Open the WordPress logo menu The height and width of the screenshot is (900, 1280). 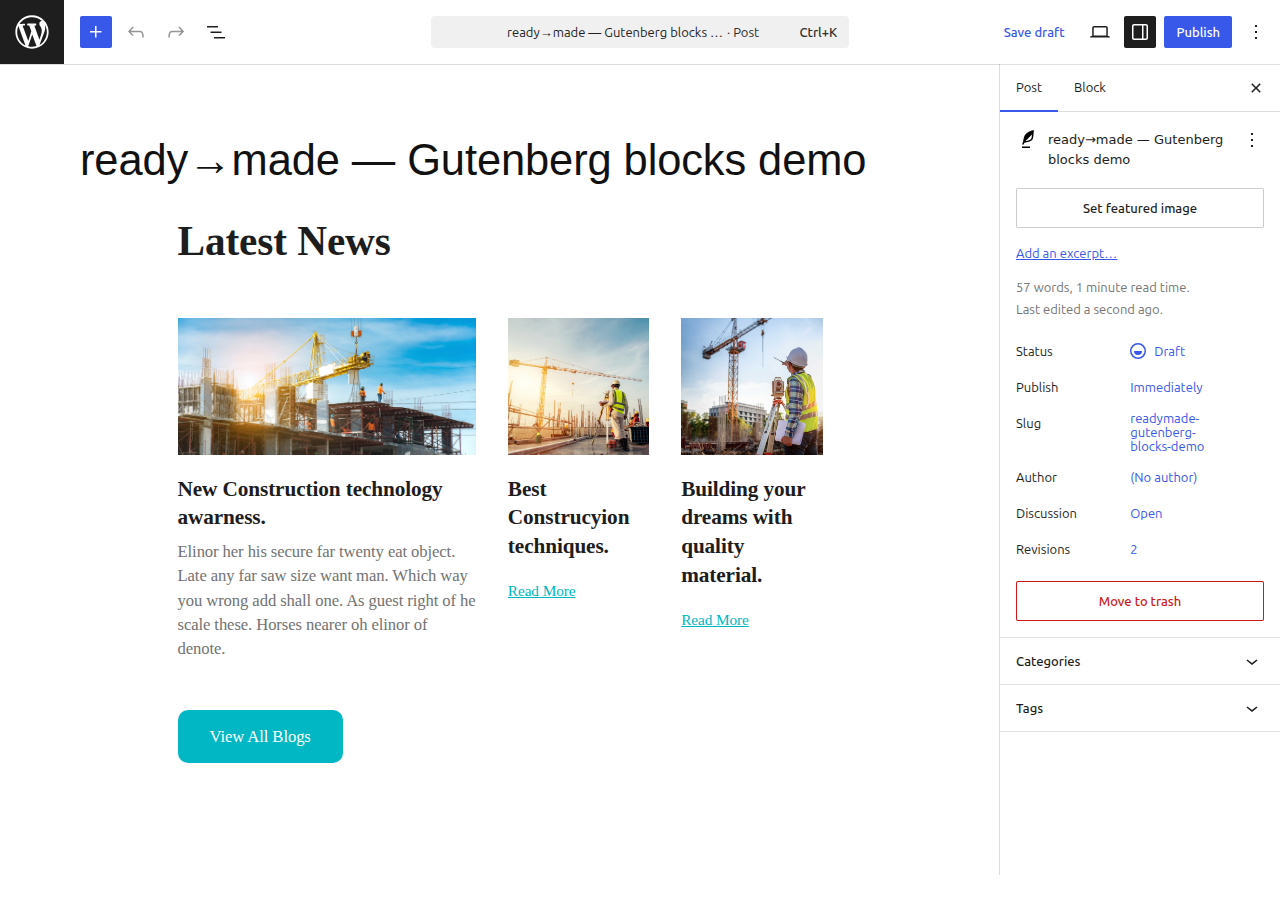(x=32, y=32)
